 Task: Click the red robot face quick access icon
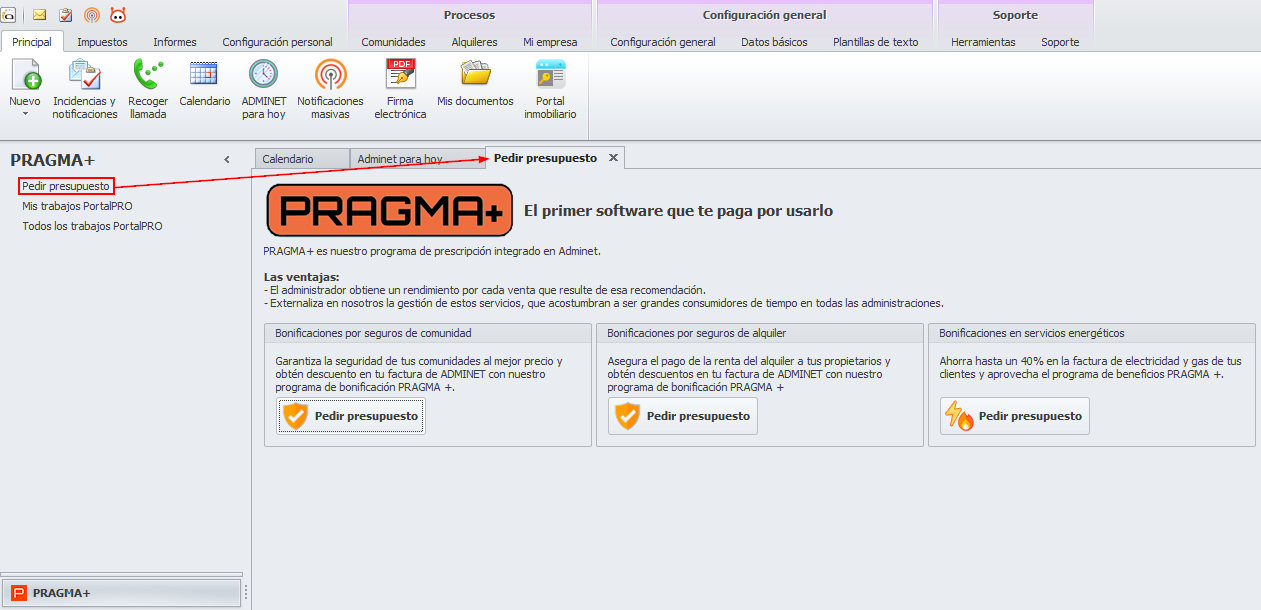118,15
